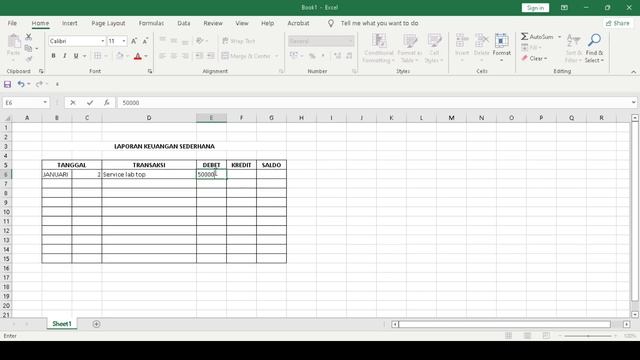Click the Name Box showing E6
The image size is (640, 360).
coord(21,102)
